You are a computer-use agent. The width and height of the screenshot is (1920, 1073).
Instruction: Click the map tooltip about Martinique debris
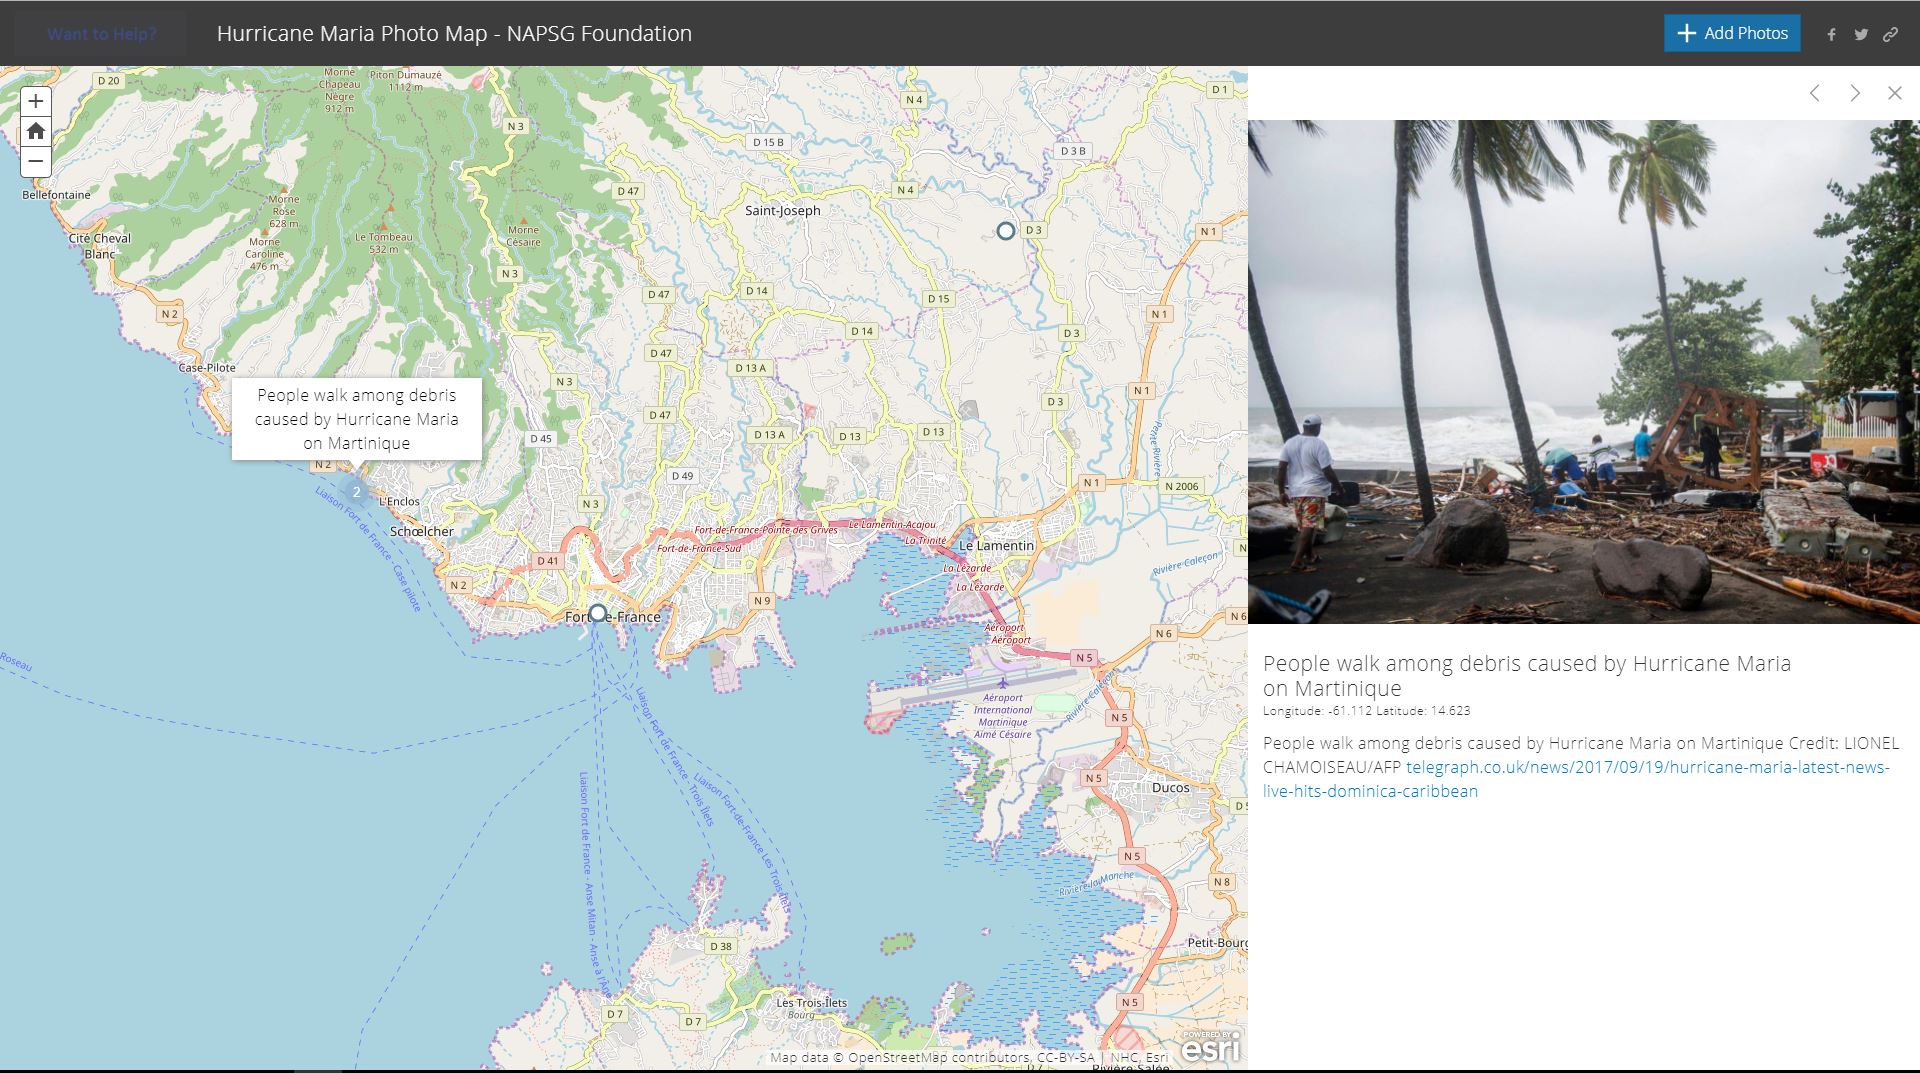coord(356,419)
